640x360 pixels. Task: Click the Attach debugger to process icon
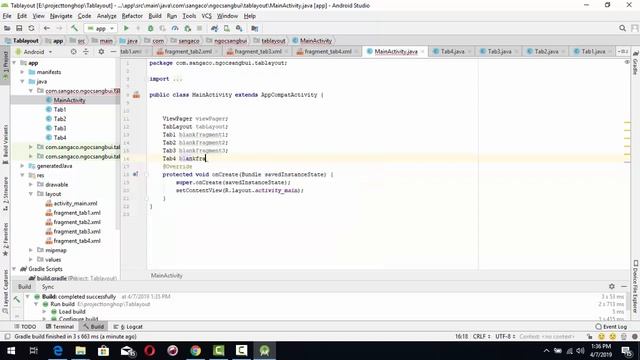coord(187,28)
